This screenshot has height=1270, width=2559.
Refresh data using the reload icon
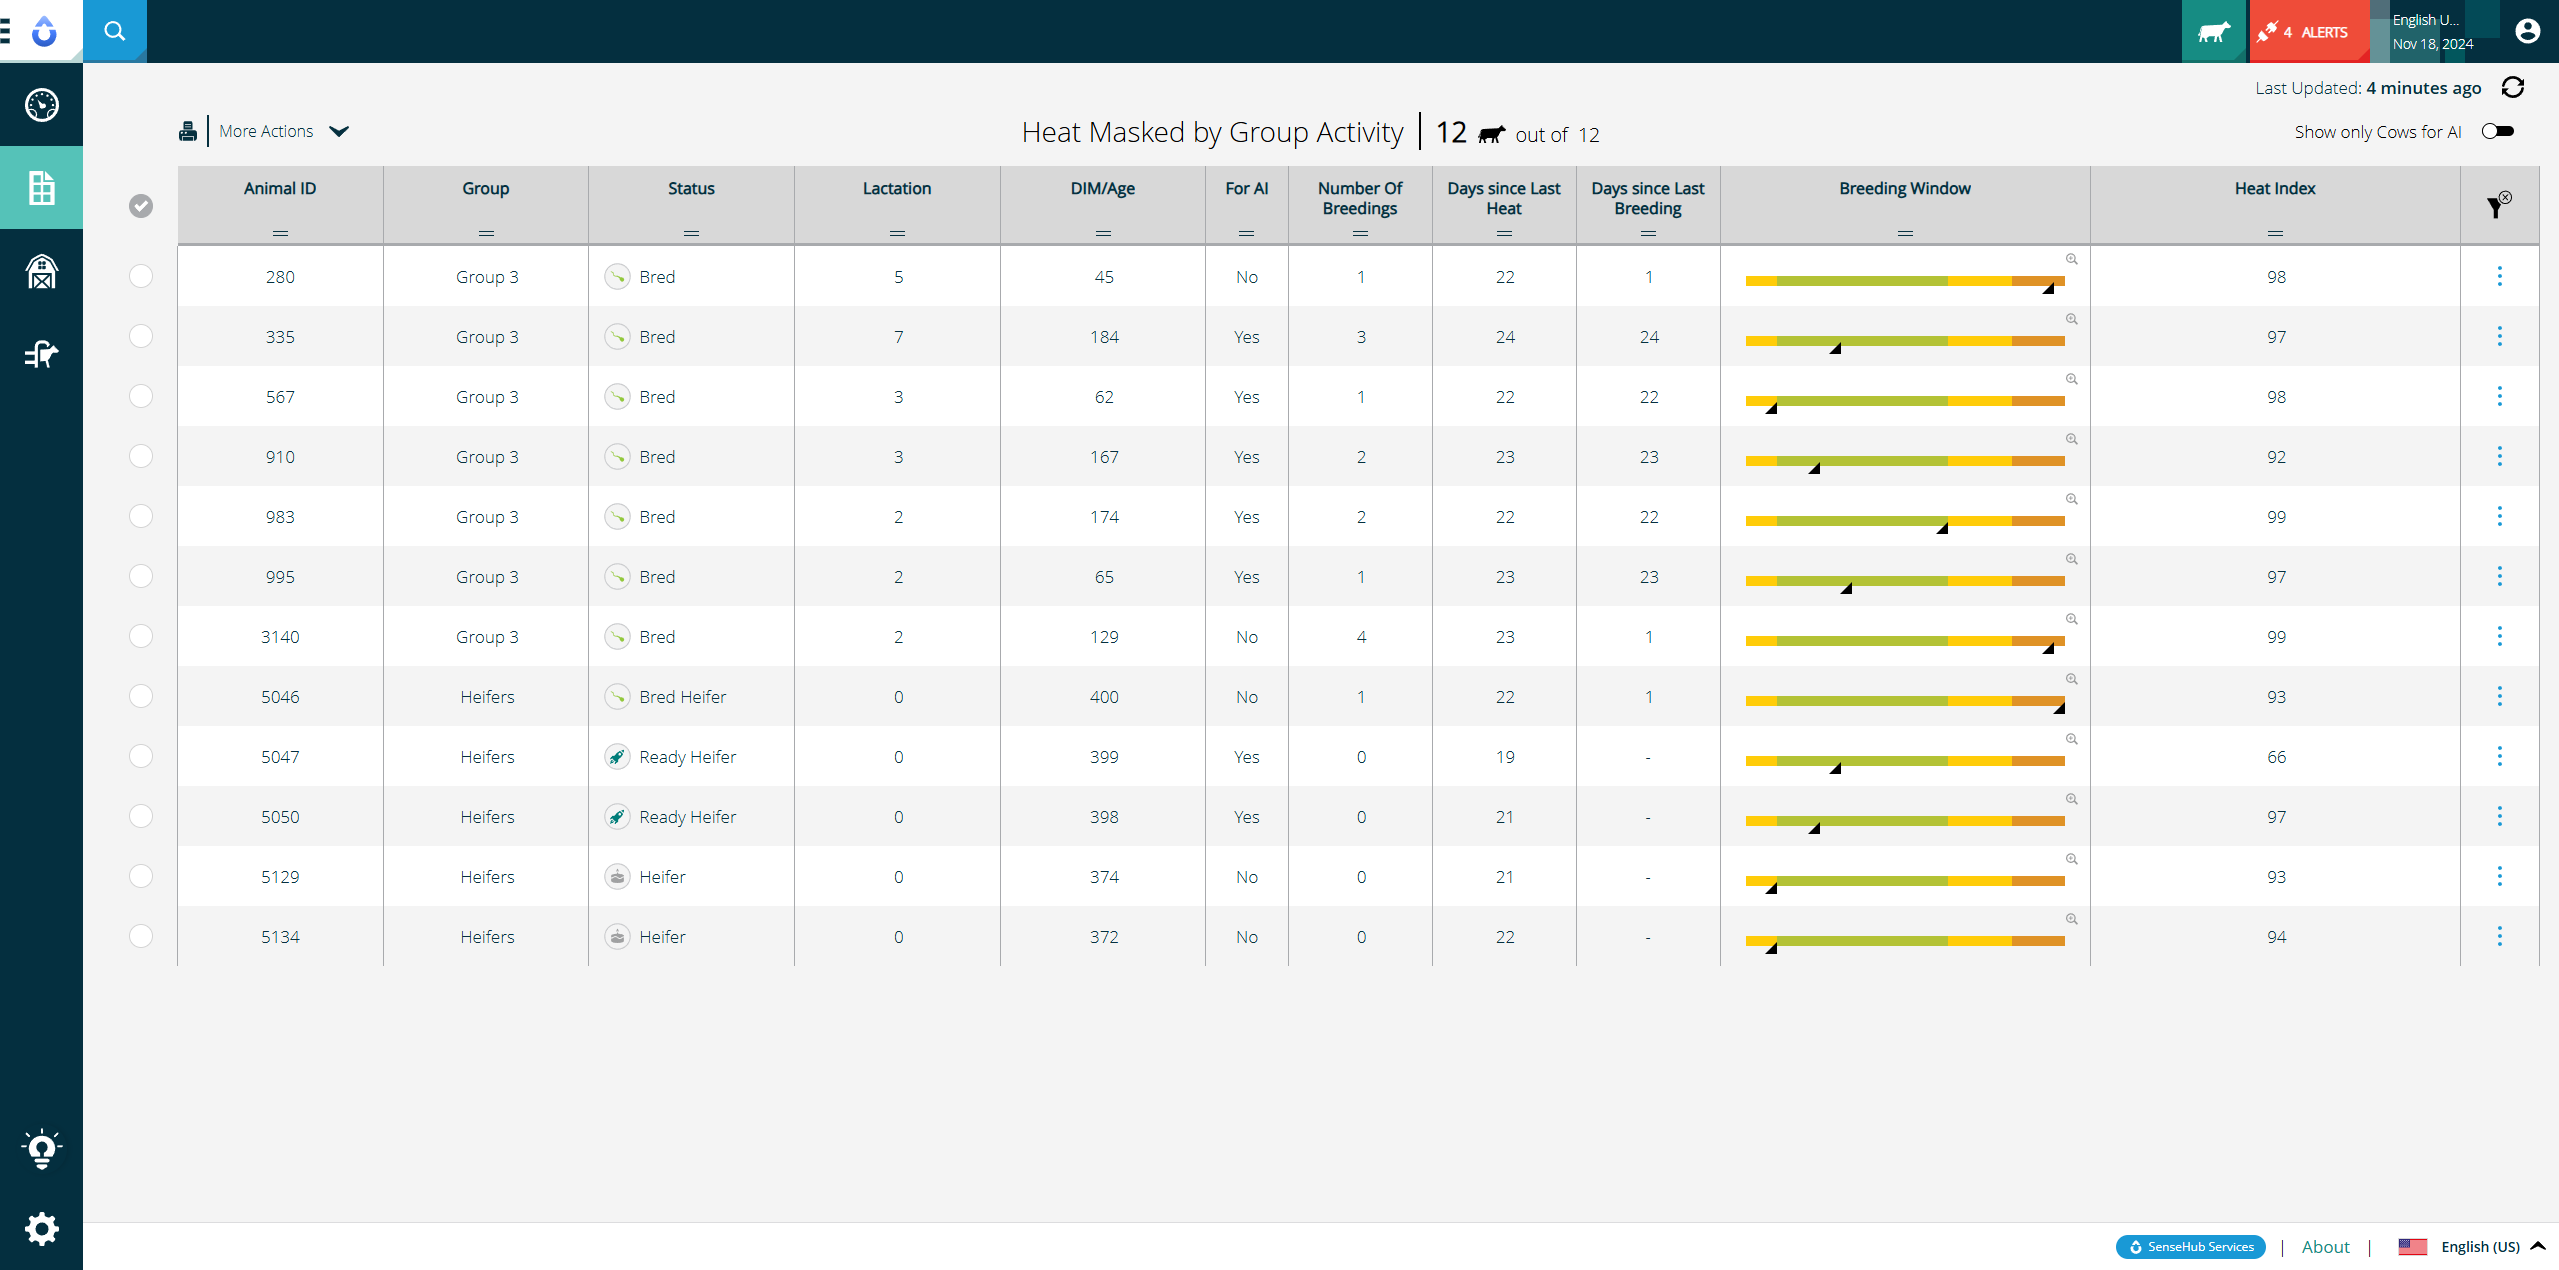pyautogui.click(x=2513, y=87)
